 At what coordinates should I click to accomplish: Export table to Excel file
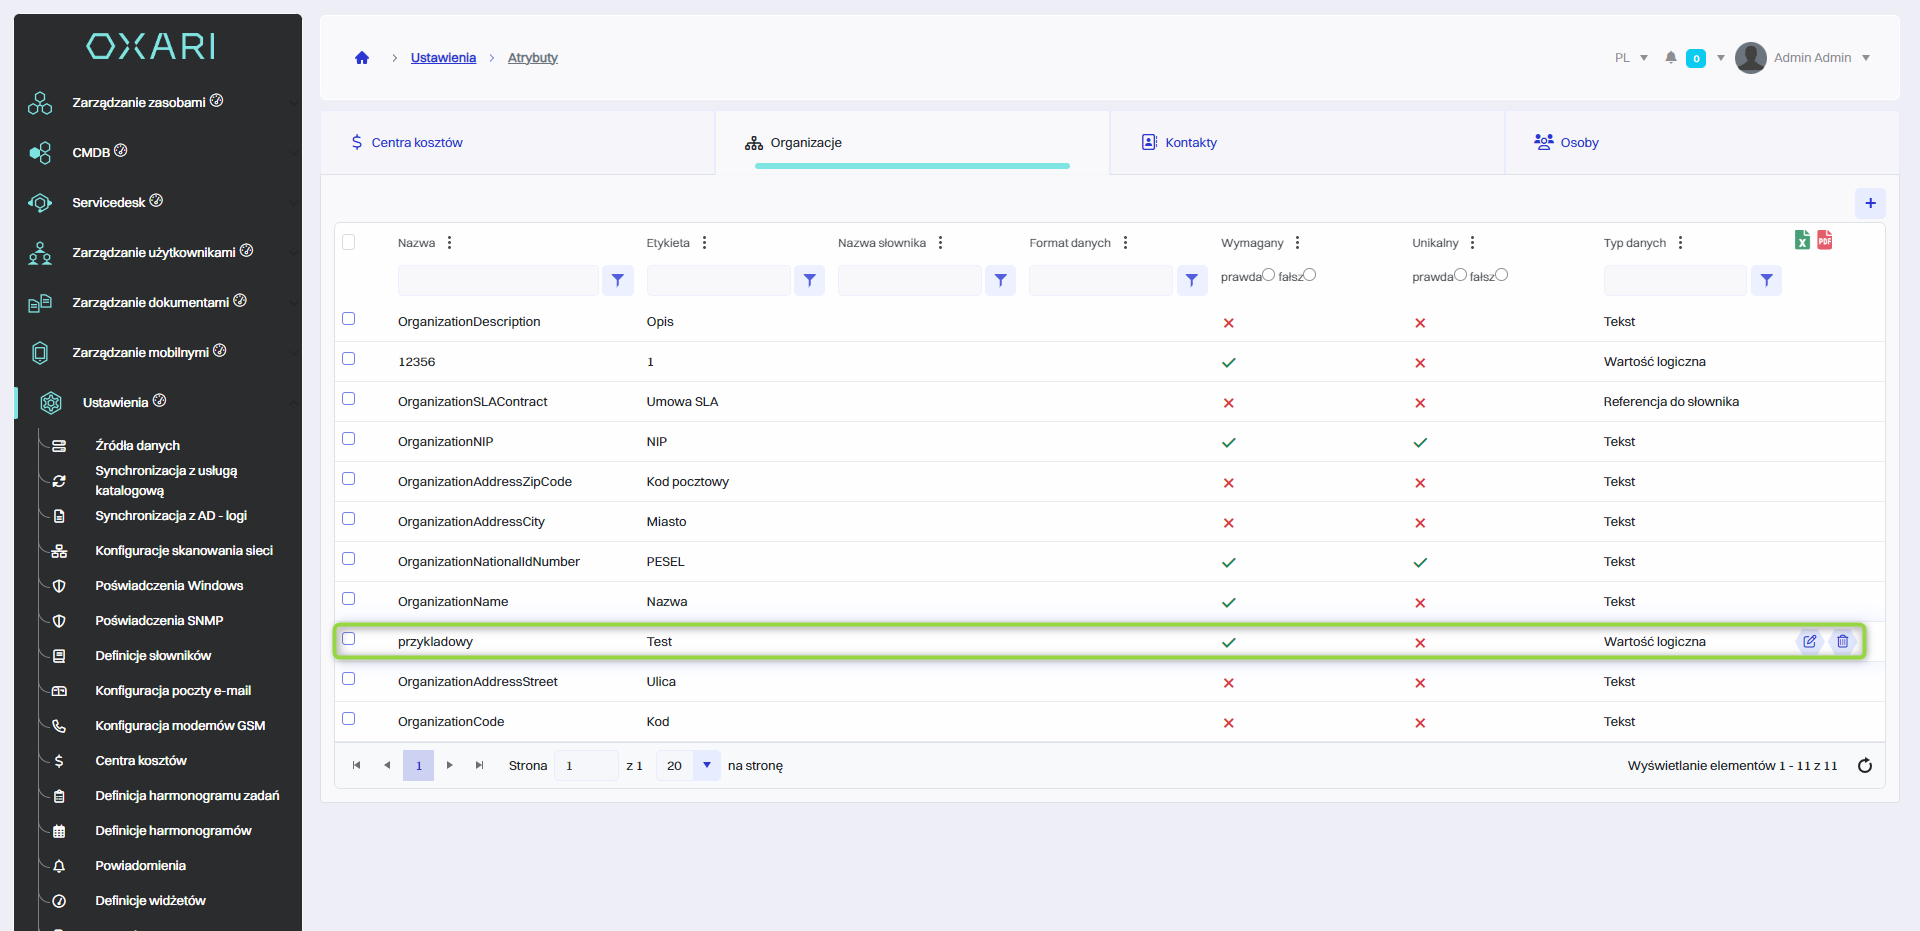point(1802,240)
